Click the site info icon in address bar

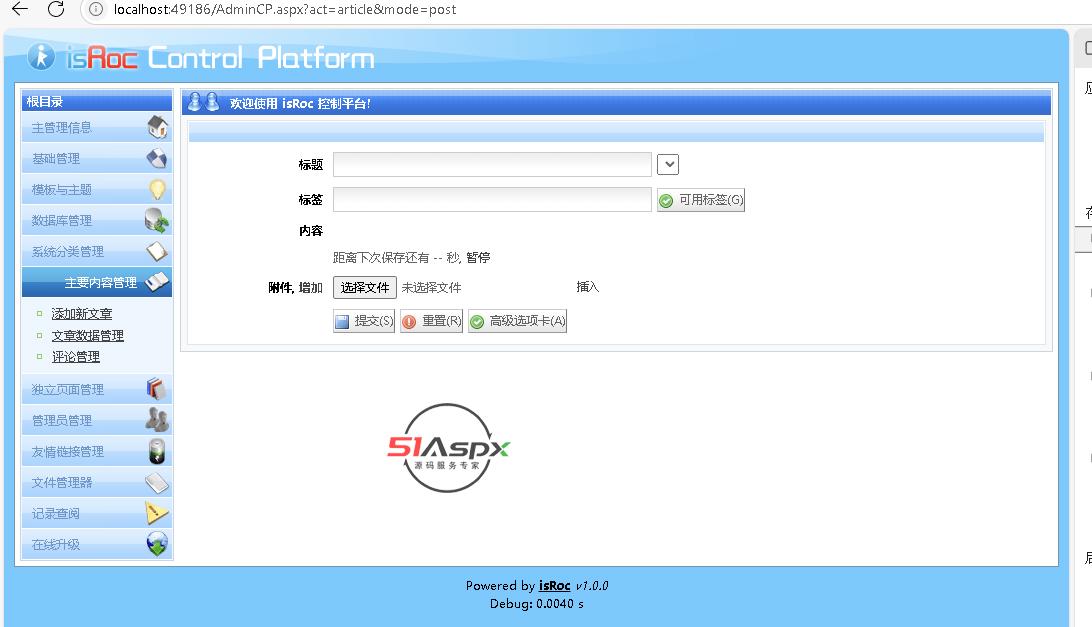pos(96,9)
